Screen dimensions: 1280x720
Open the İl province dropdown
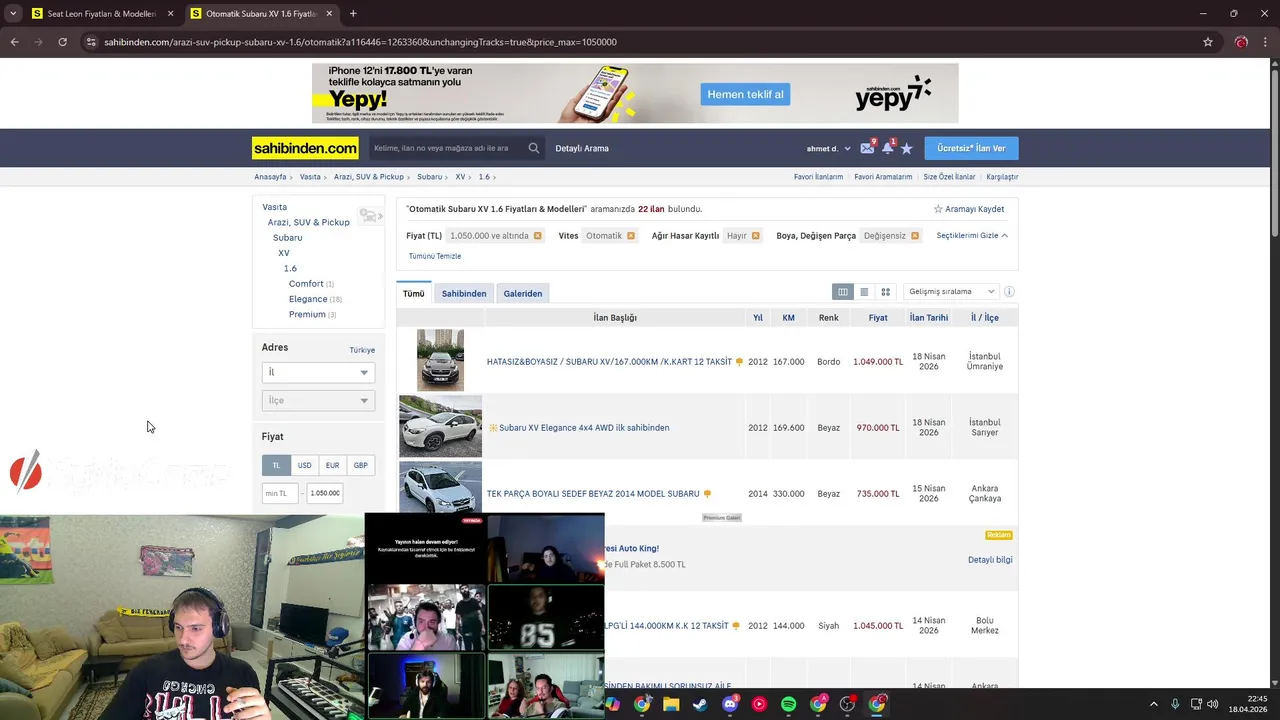tap(318, 372)
